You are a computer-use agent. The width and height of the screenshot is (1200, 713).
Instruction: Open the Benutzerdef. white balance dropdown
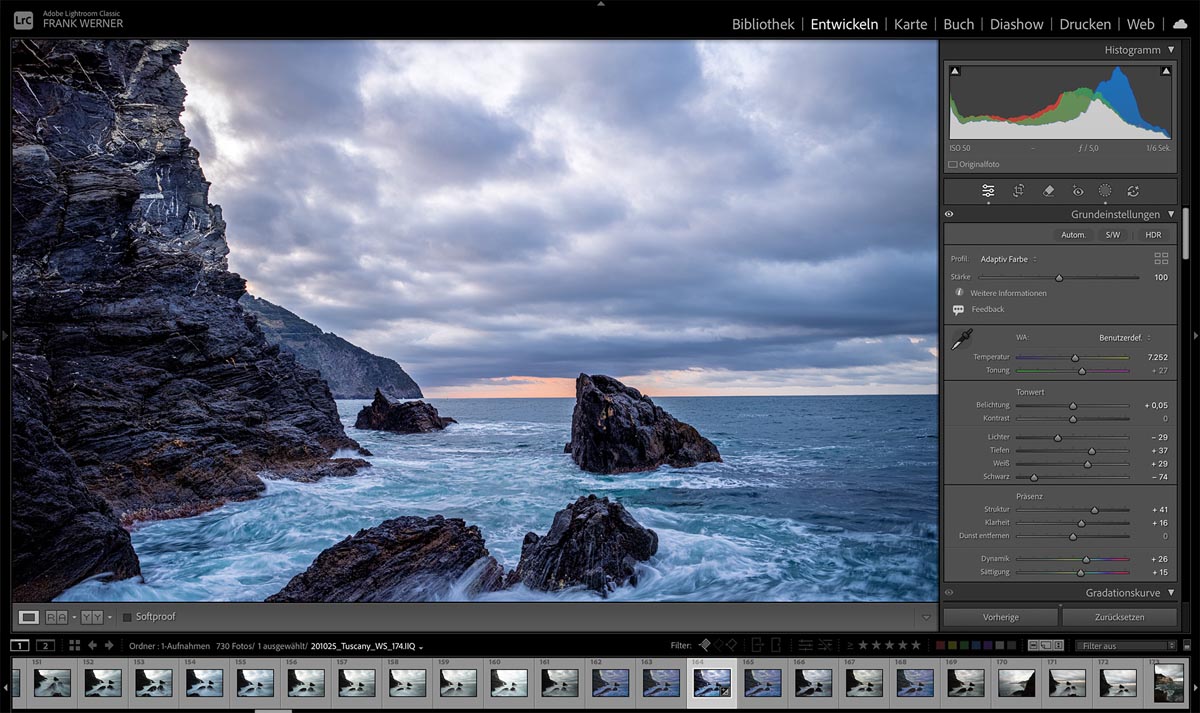(1125, 338)
